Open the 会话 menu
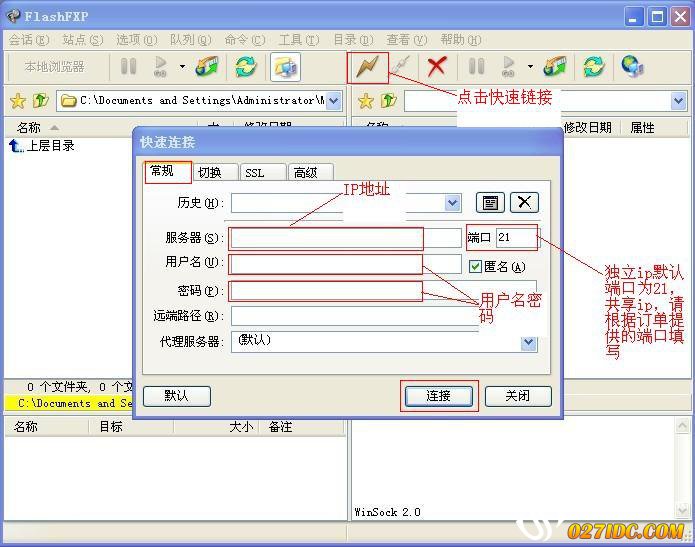This screenshot has height=547, width=695. coord(29,40)
